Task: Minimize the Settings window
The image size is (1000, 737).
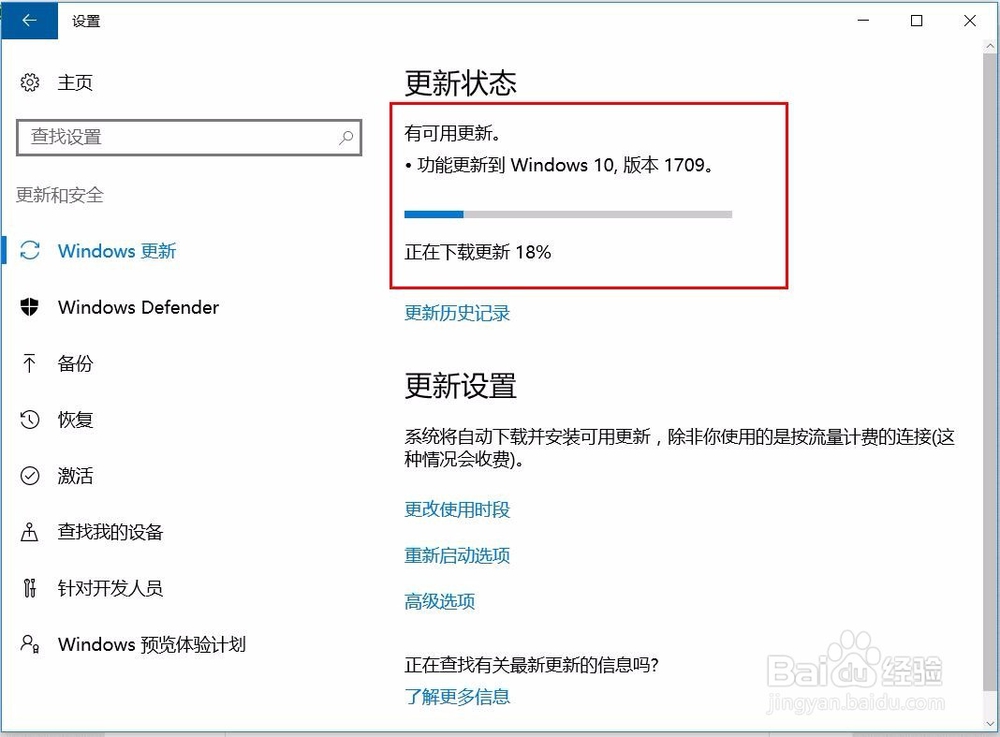Action: [x=864, y=20]
